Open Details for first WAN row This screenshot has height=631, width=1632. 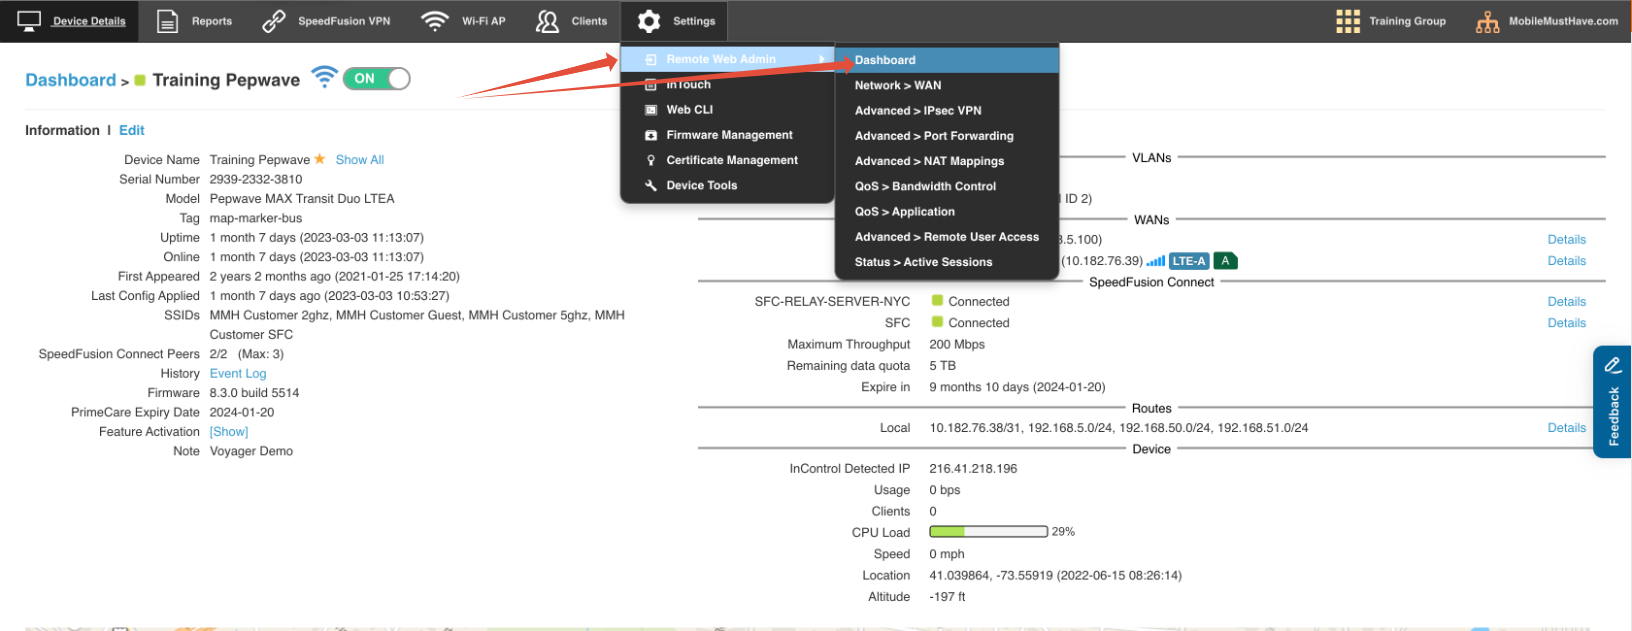1567,240
